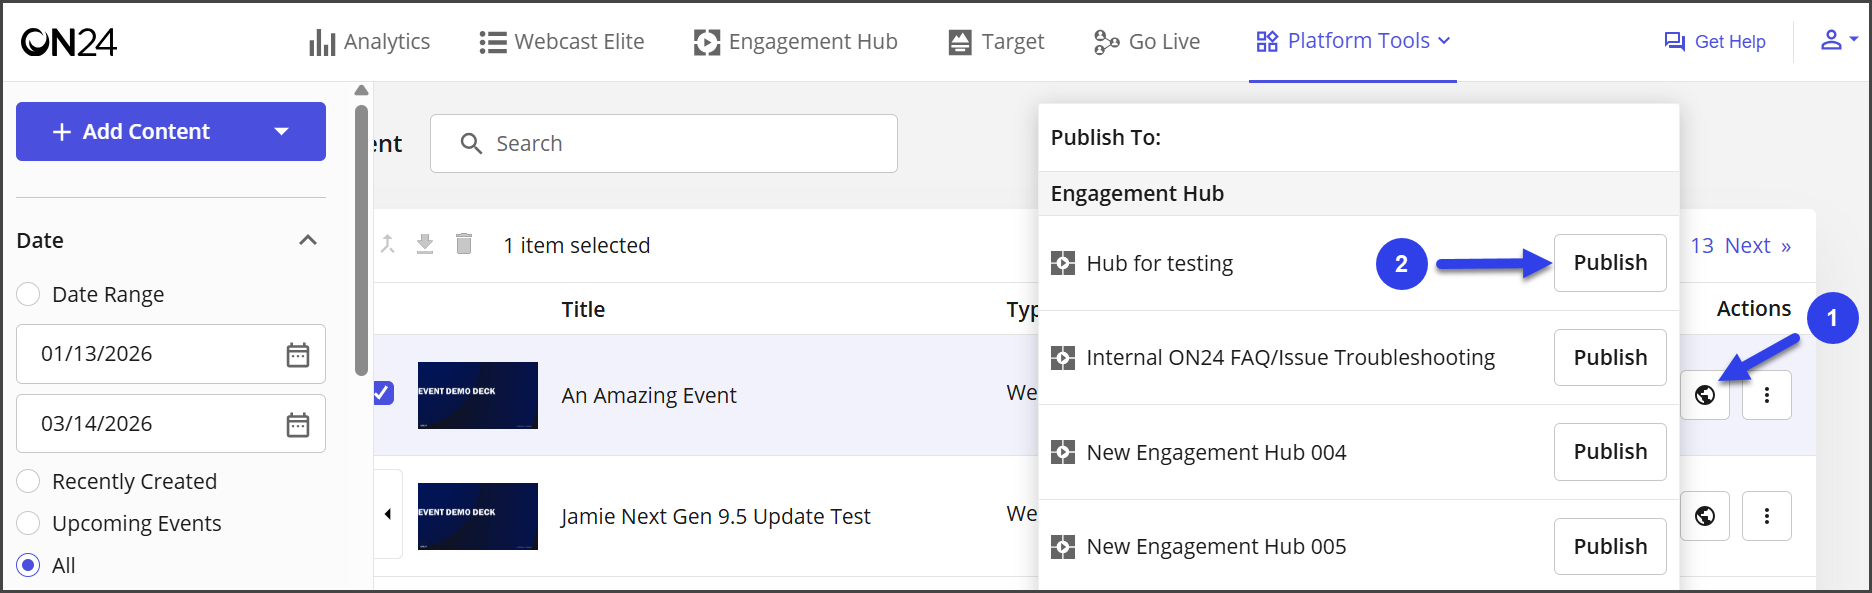Open the Target section

(x=996, y=42)
